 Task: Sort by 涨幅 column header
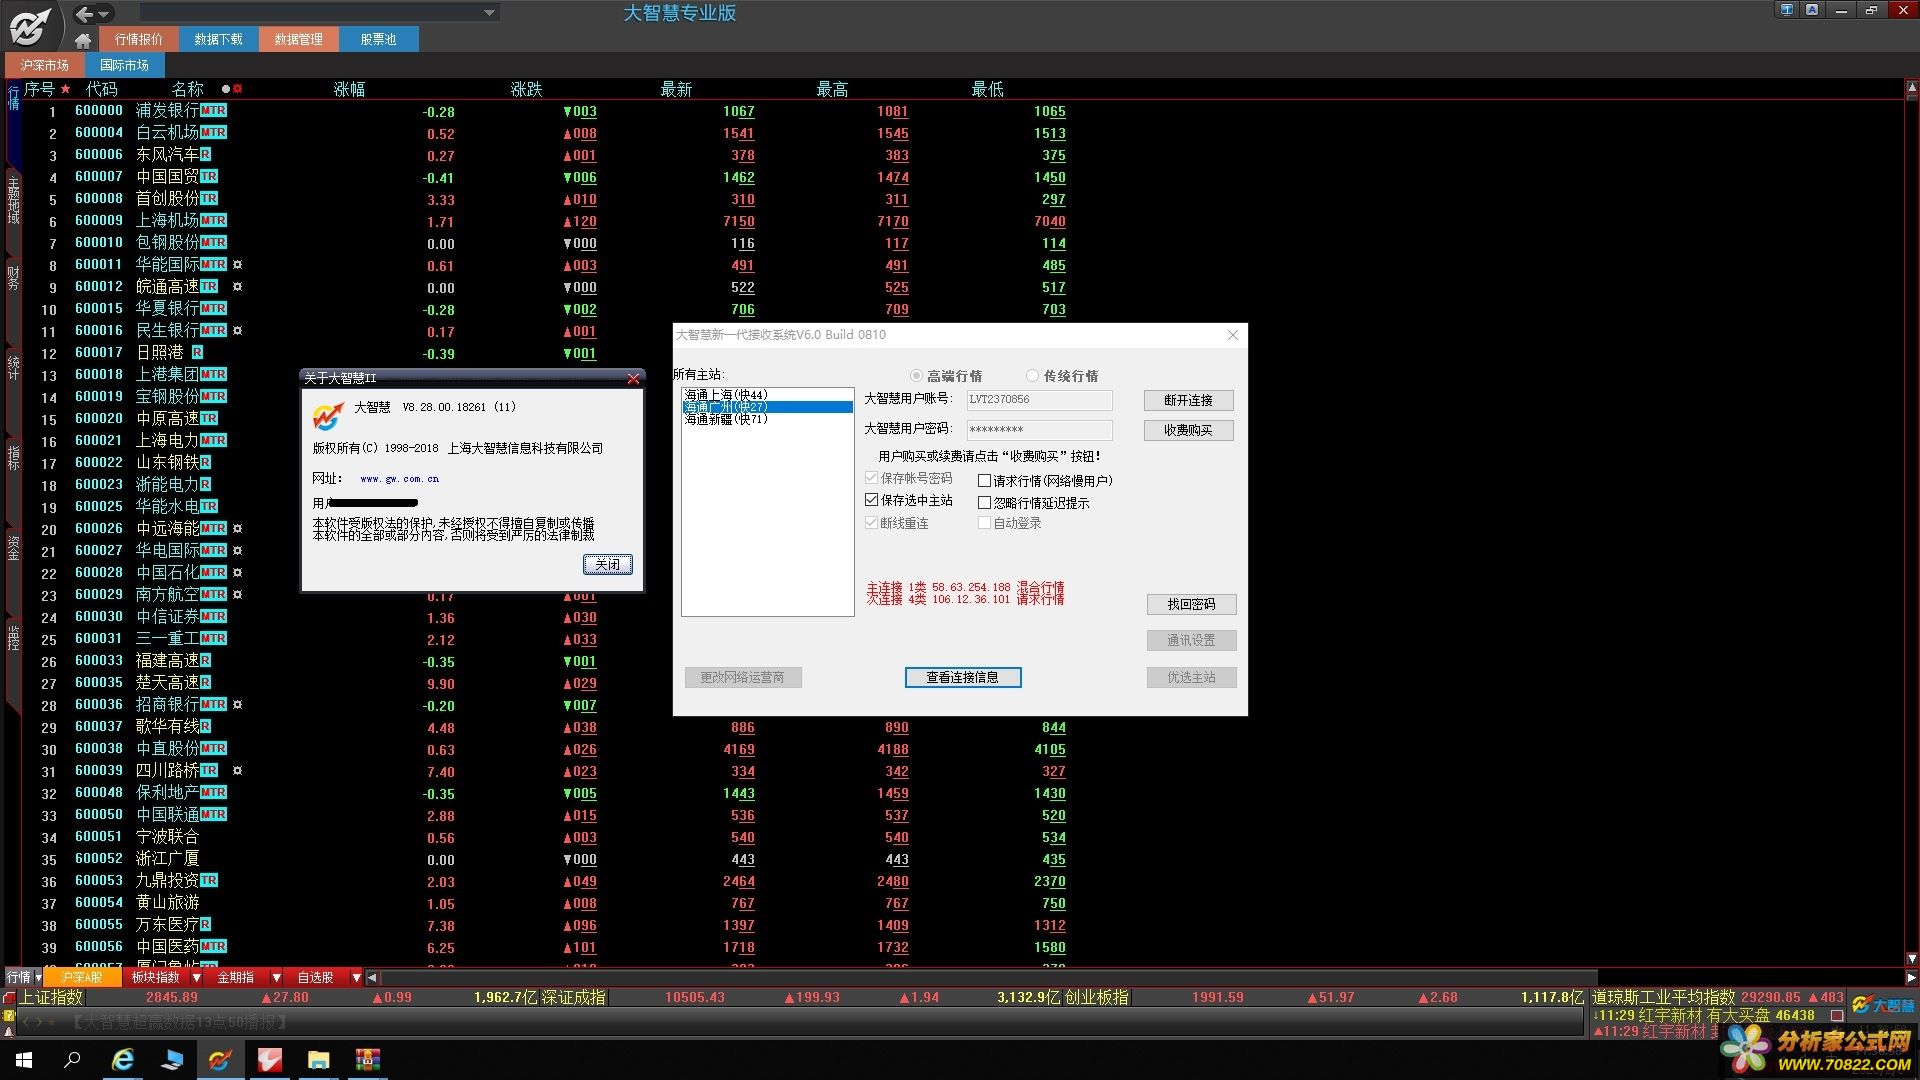tap(349, 89)
